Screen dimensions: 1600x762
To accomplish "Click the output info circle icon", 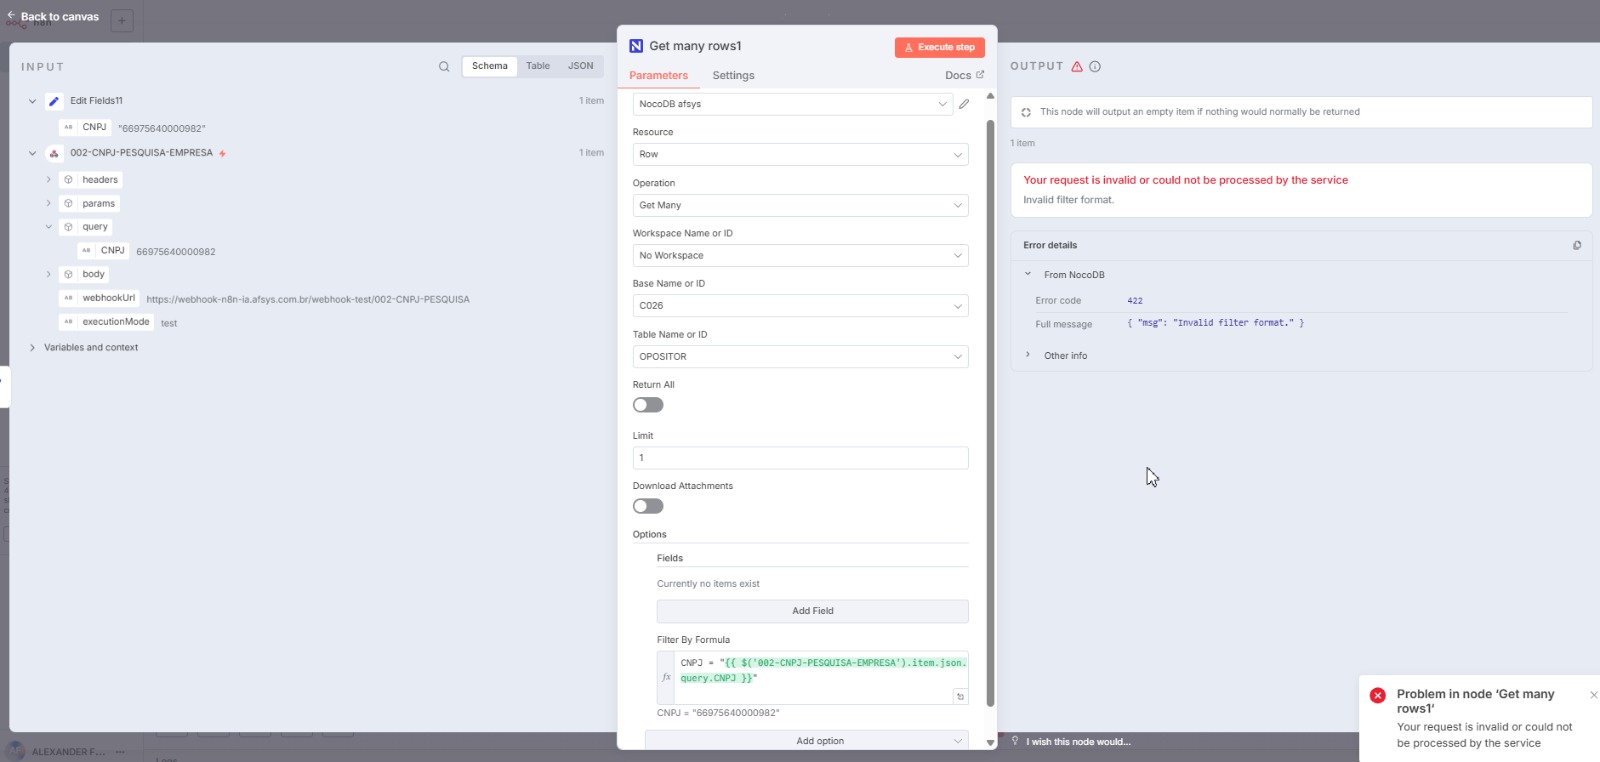I will (x=1095, y=67).
